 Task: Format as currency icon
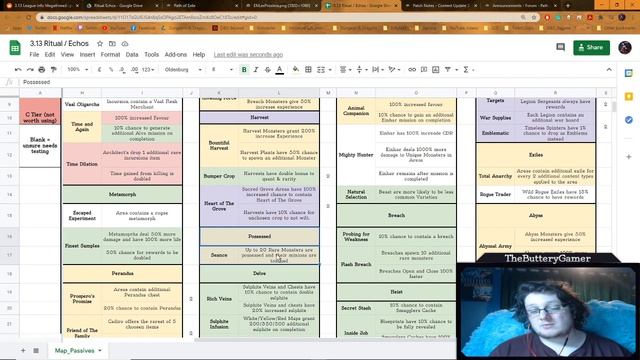tap(99, 70)
